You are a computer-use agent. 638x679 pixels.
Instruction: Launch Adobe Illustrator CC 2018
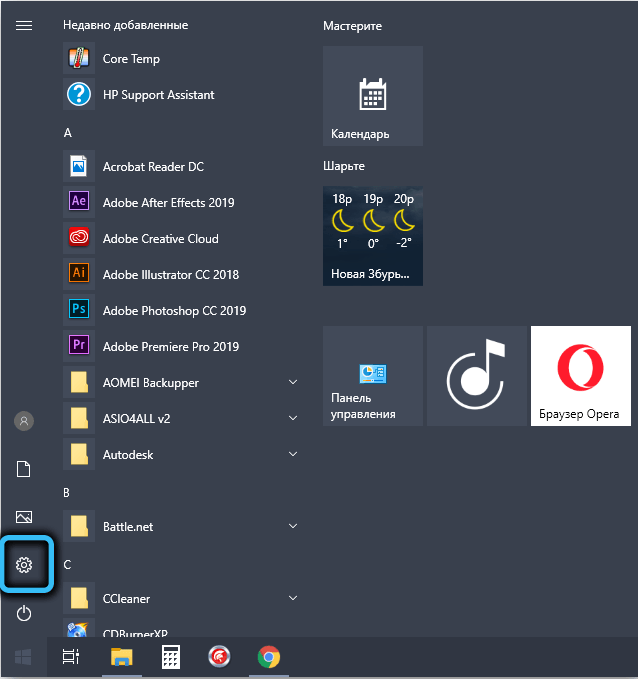pyautogui.click(x=181, y=274)
